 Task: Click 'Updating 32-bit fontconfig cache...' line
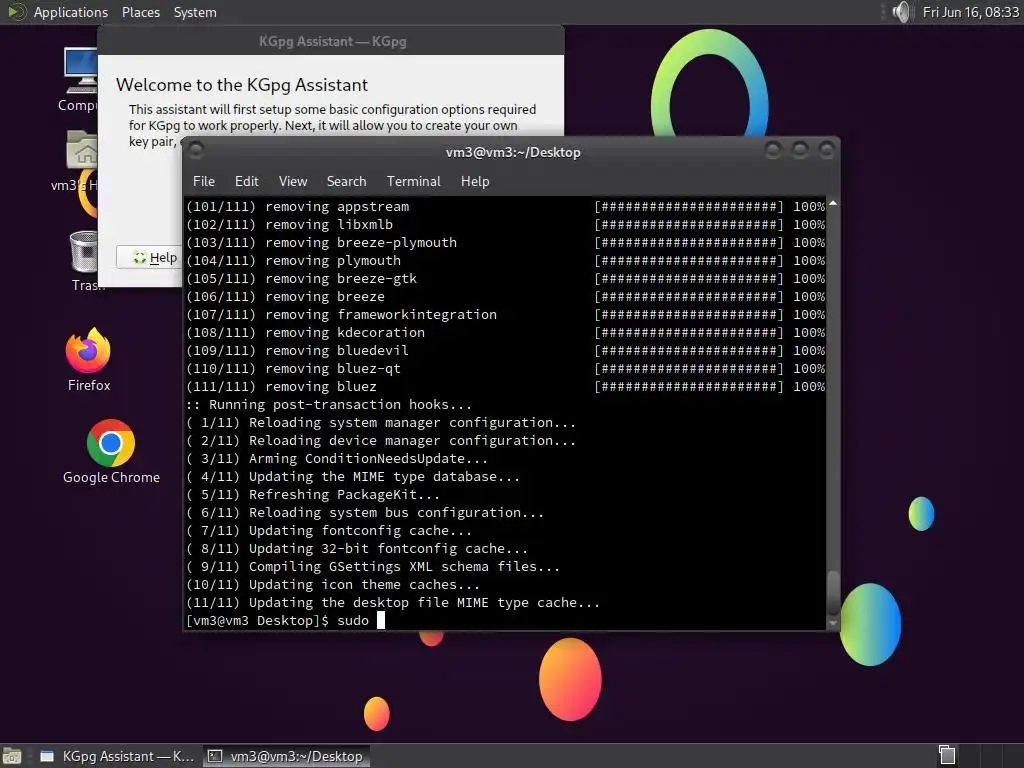tap(357, 549)
